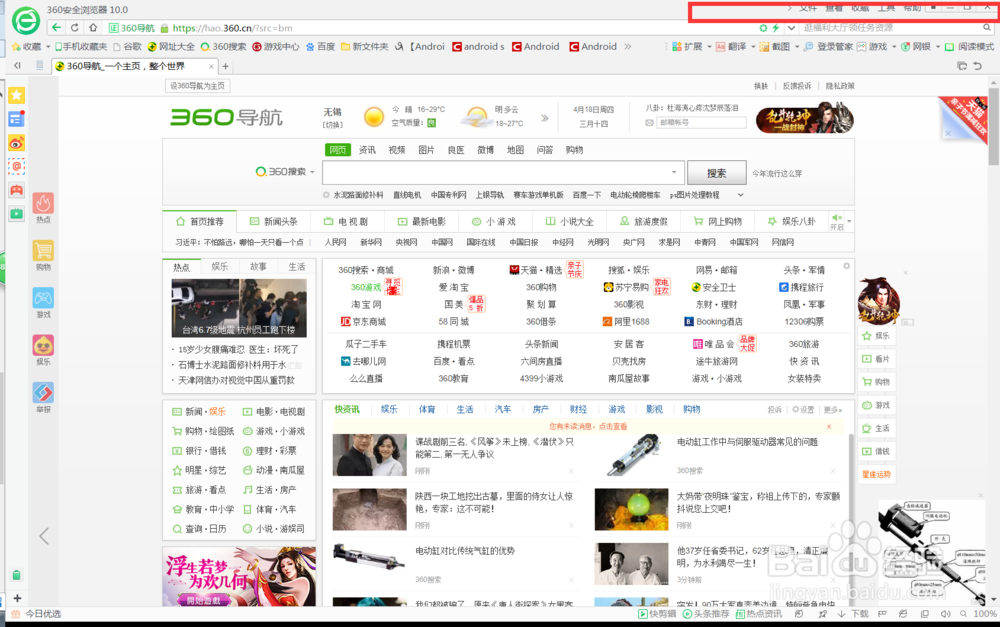Viewport: 1000px width, 627px height.
Task: Open 头条推荐 in status bar
Action: [706, 614]
